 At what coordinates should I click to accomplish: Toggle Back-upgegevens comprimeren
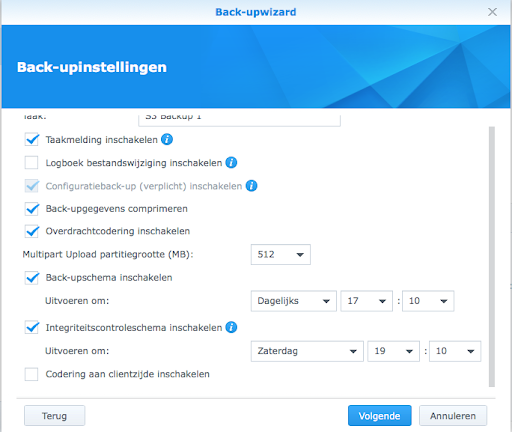click(x=32, y=209)
